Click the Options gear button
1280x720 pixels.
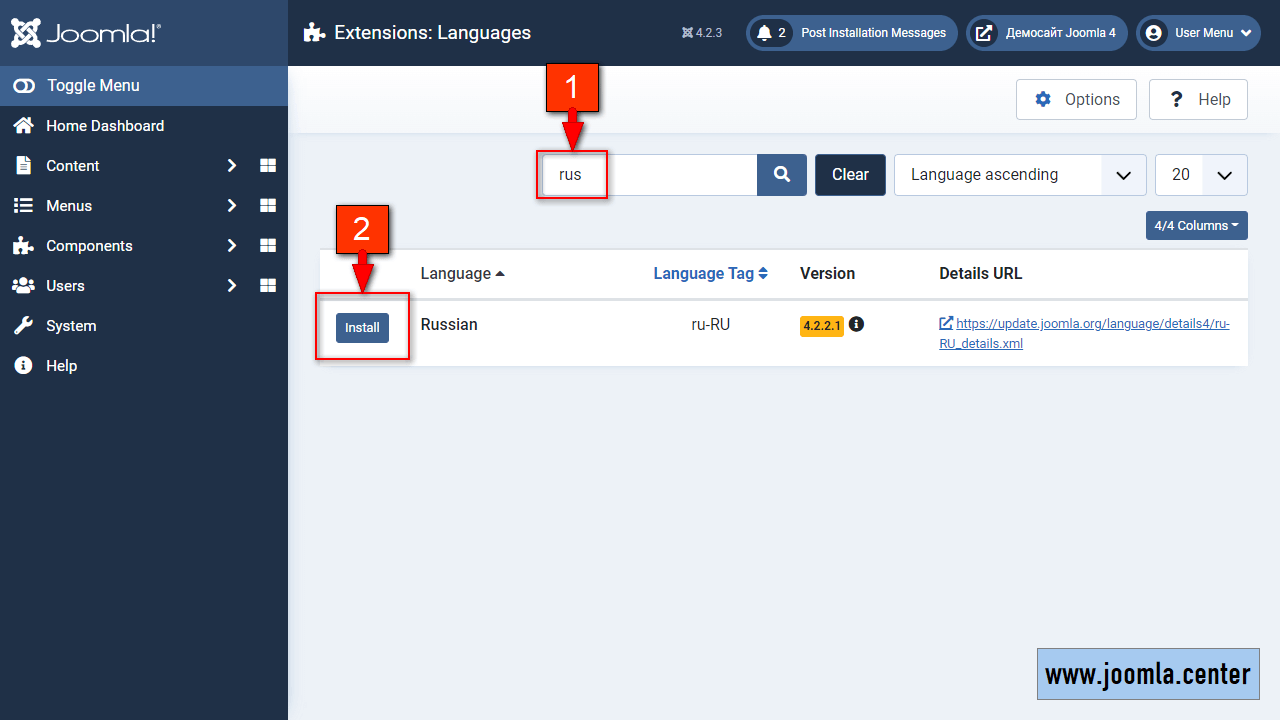(1076, 100)
